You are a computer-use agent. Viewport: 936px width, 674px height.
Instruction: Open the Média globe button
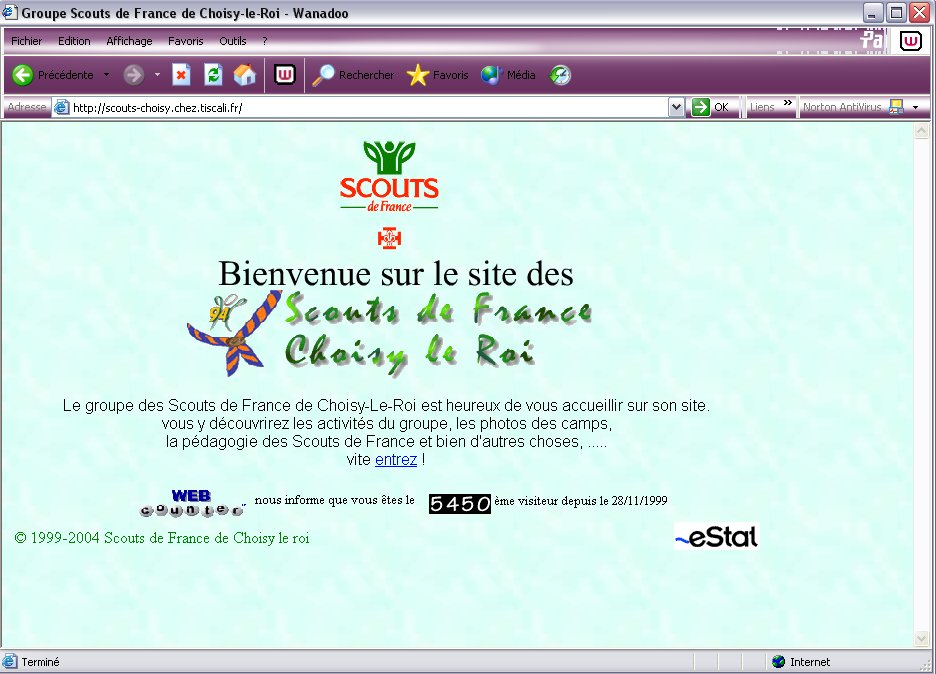(x=491, y=75)
